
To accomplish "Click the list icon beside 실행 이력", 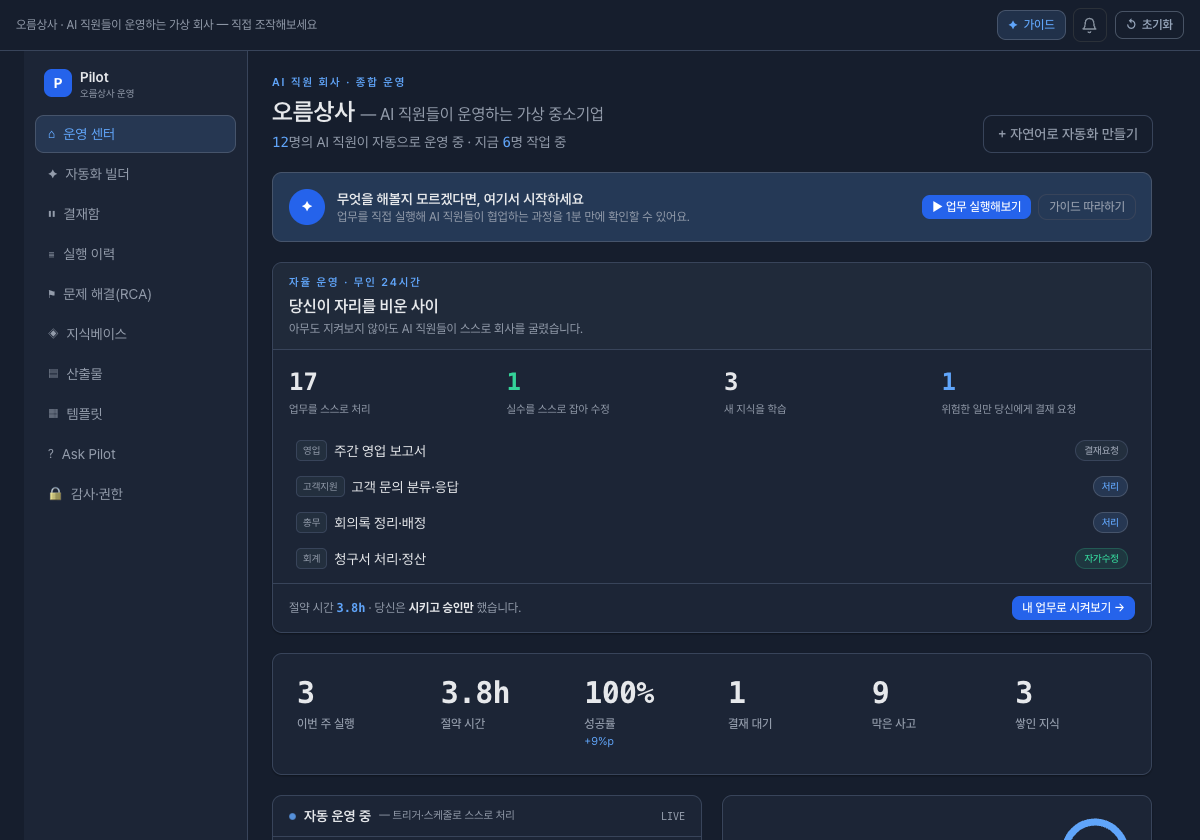I will coord(52,254).
